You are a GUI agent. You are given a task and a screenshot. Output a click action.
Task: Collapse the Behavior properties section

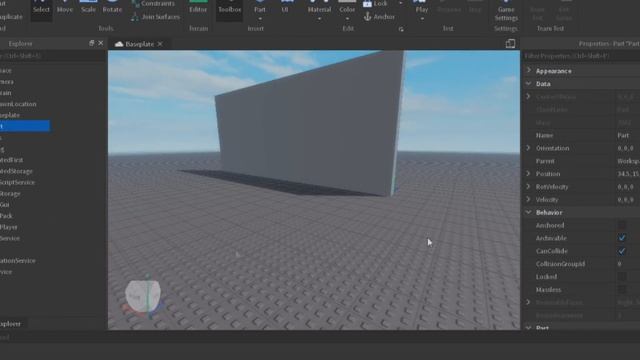click(x=529, y=212)
